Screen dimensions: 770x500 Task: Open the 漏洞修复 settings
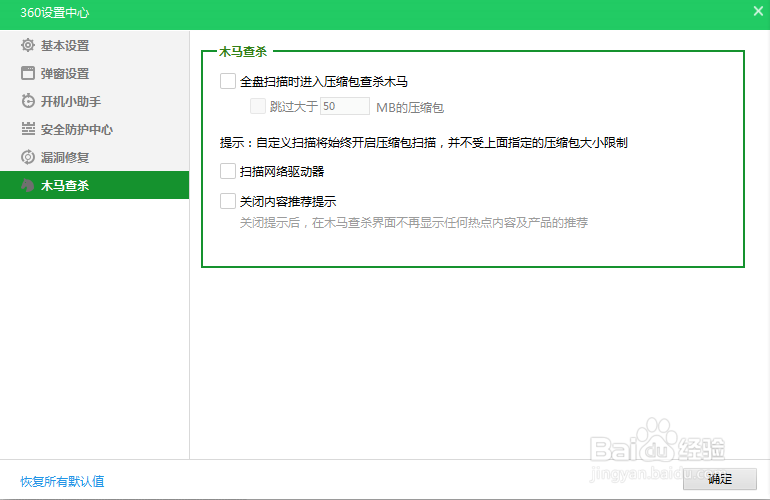94,157
